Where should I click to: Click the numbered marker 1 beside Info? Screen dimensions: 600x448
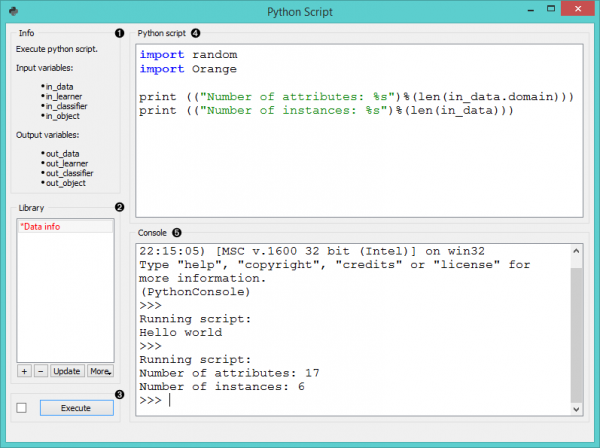click(119, 33)
